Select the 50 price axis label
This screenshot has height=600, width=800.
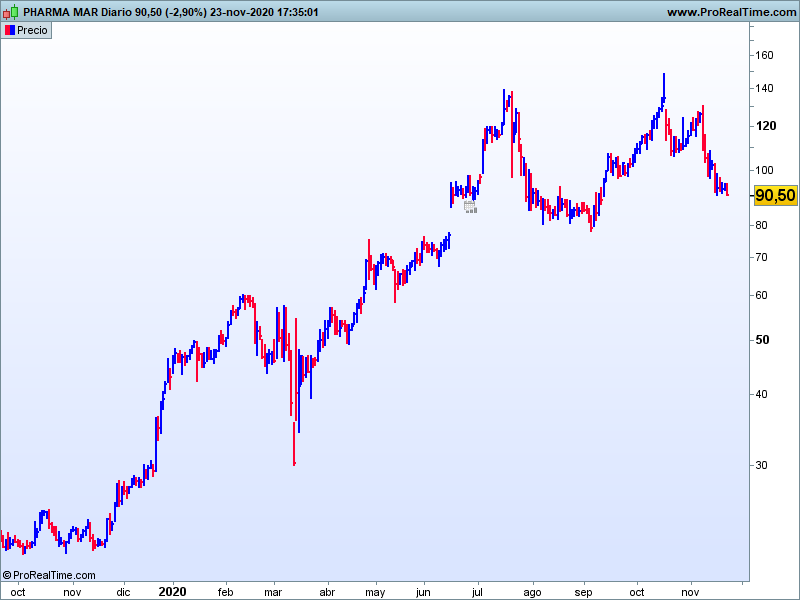(761, 340)
